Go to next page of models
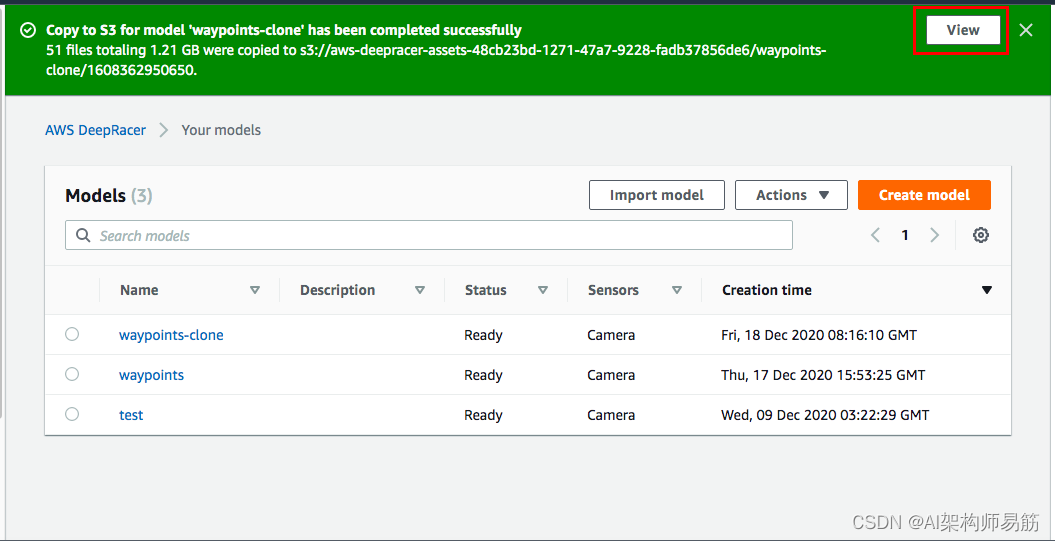Screen dimensions: 1055x541 point(935,235)
